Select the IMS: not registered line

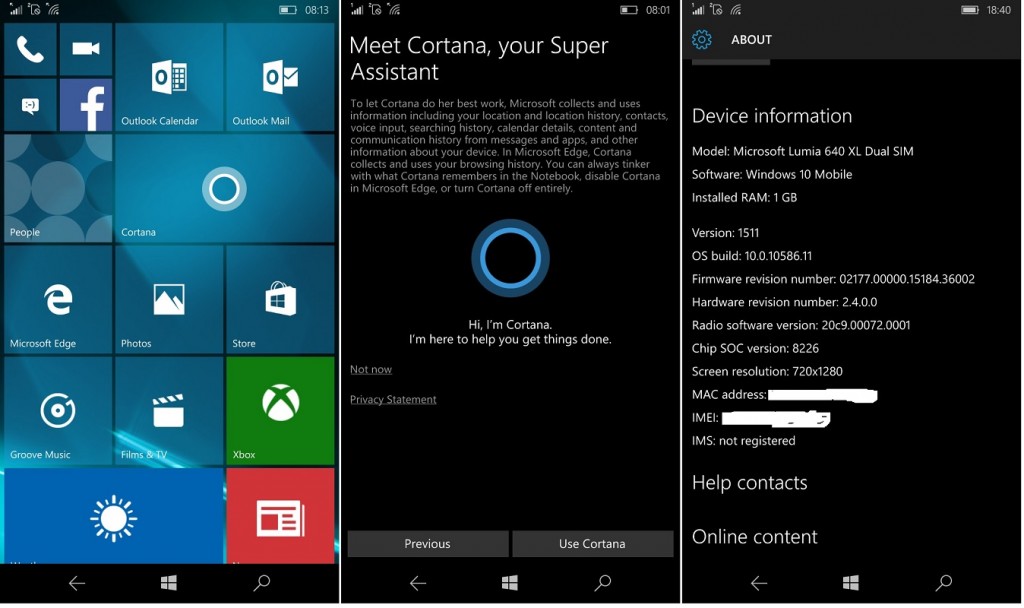[x=744, y=441]
